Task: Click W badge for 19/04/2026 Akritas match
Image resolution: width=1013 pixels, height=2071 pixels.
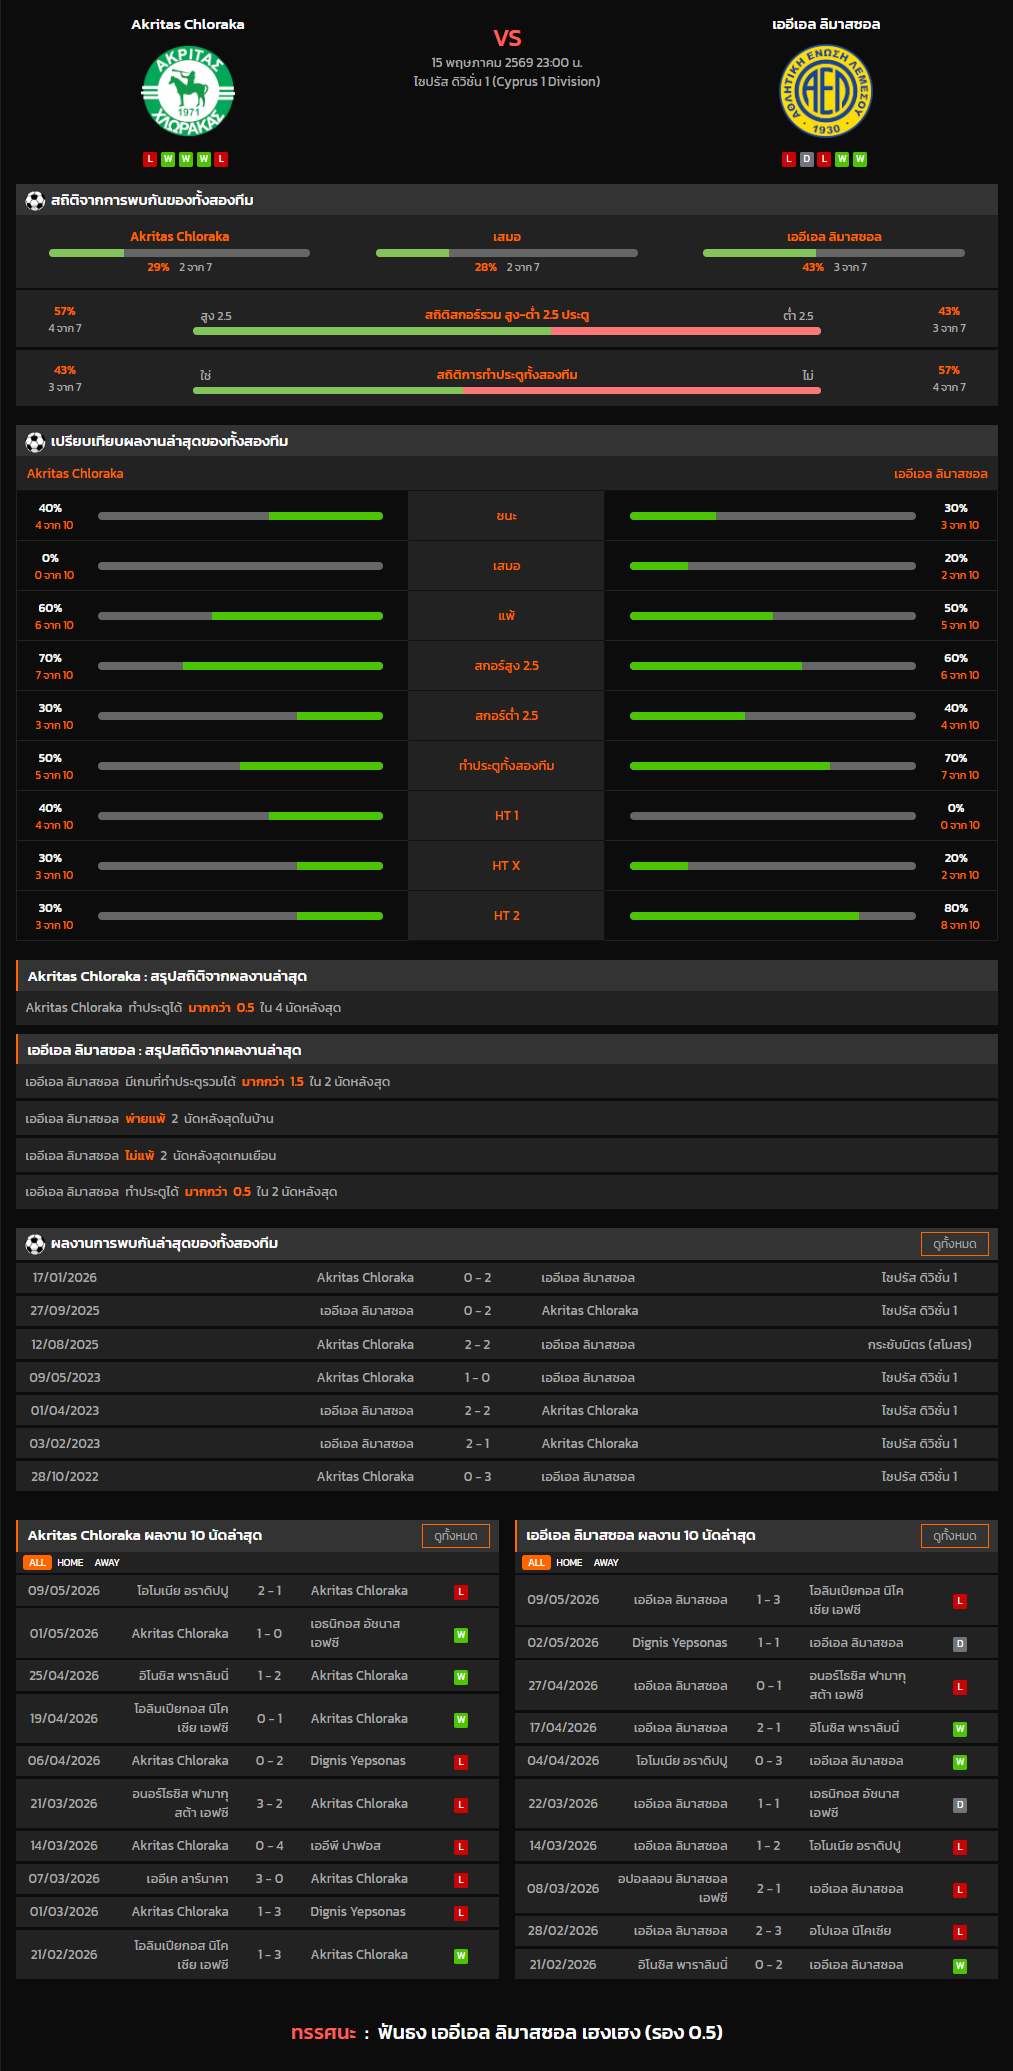Action: [x=461, y=1720]
